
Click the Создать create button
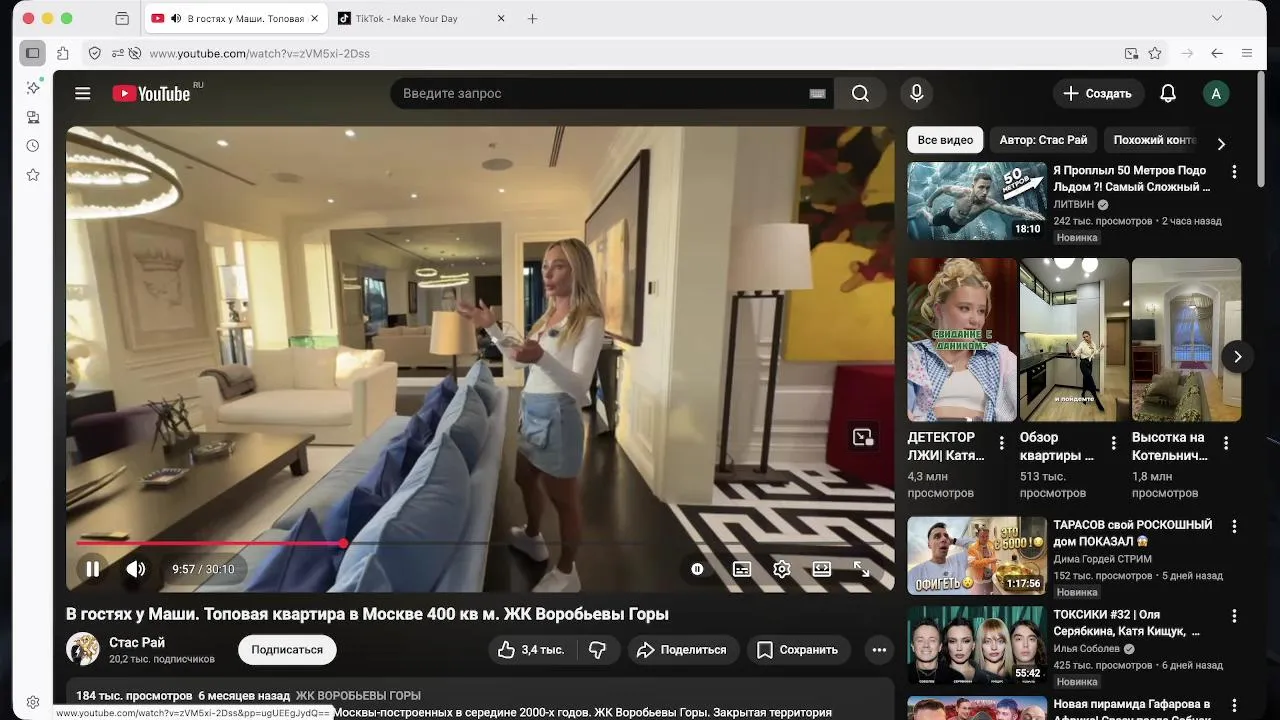point(1098,93)
